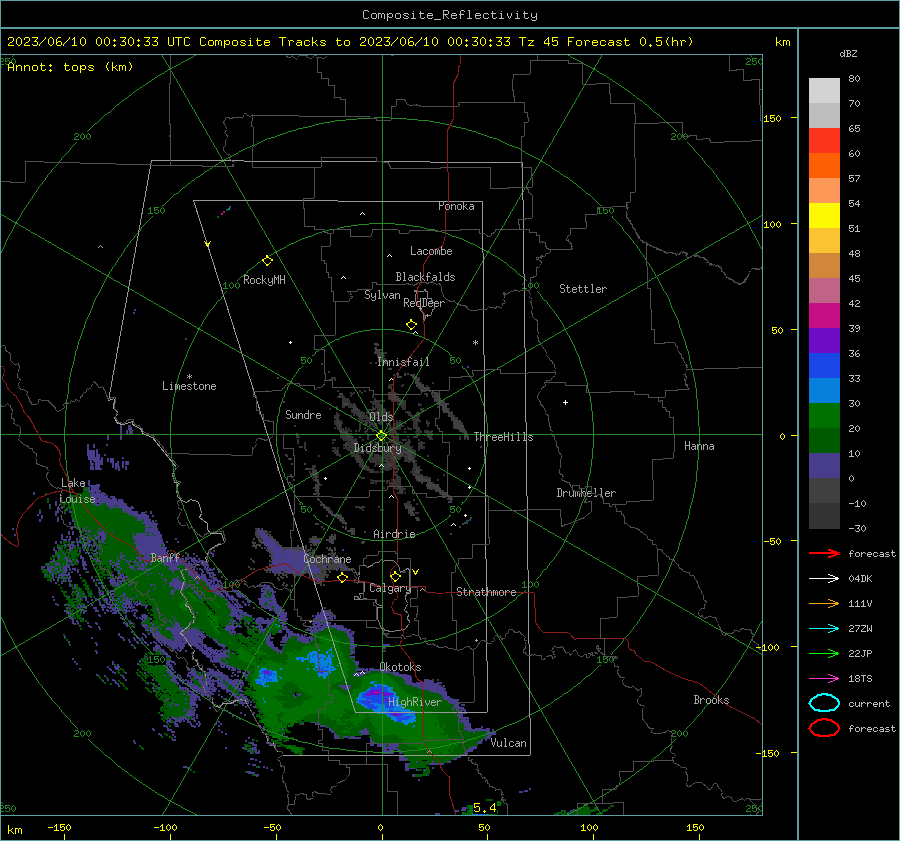
Task: Select the pink 42-45 dBZ swatch
Action: [824, 290]
